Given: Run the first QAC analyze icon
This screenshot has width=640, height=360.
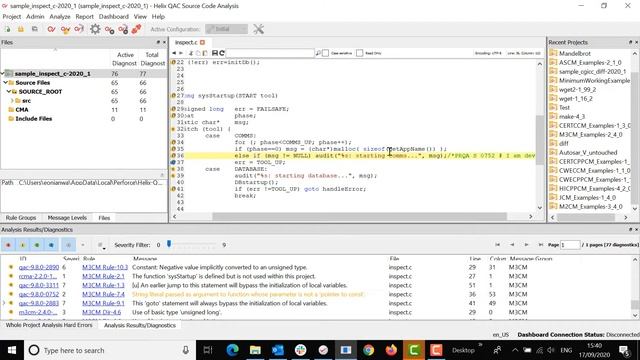Looking at the screenshot, I should pyautogui.click(x=51, y=29).
